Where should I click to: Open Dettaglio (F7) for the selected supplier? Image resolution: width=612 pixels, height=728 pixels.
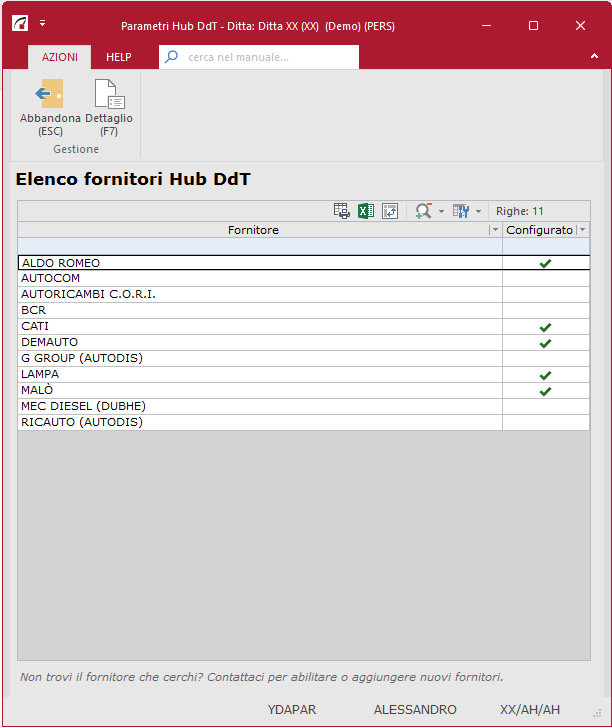click(108, 96)
